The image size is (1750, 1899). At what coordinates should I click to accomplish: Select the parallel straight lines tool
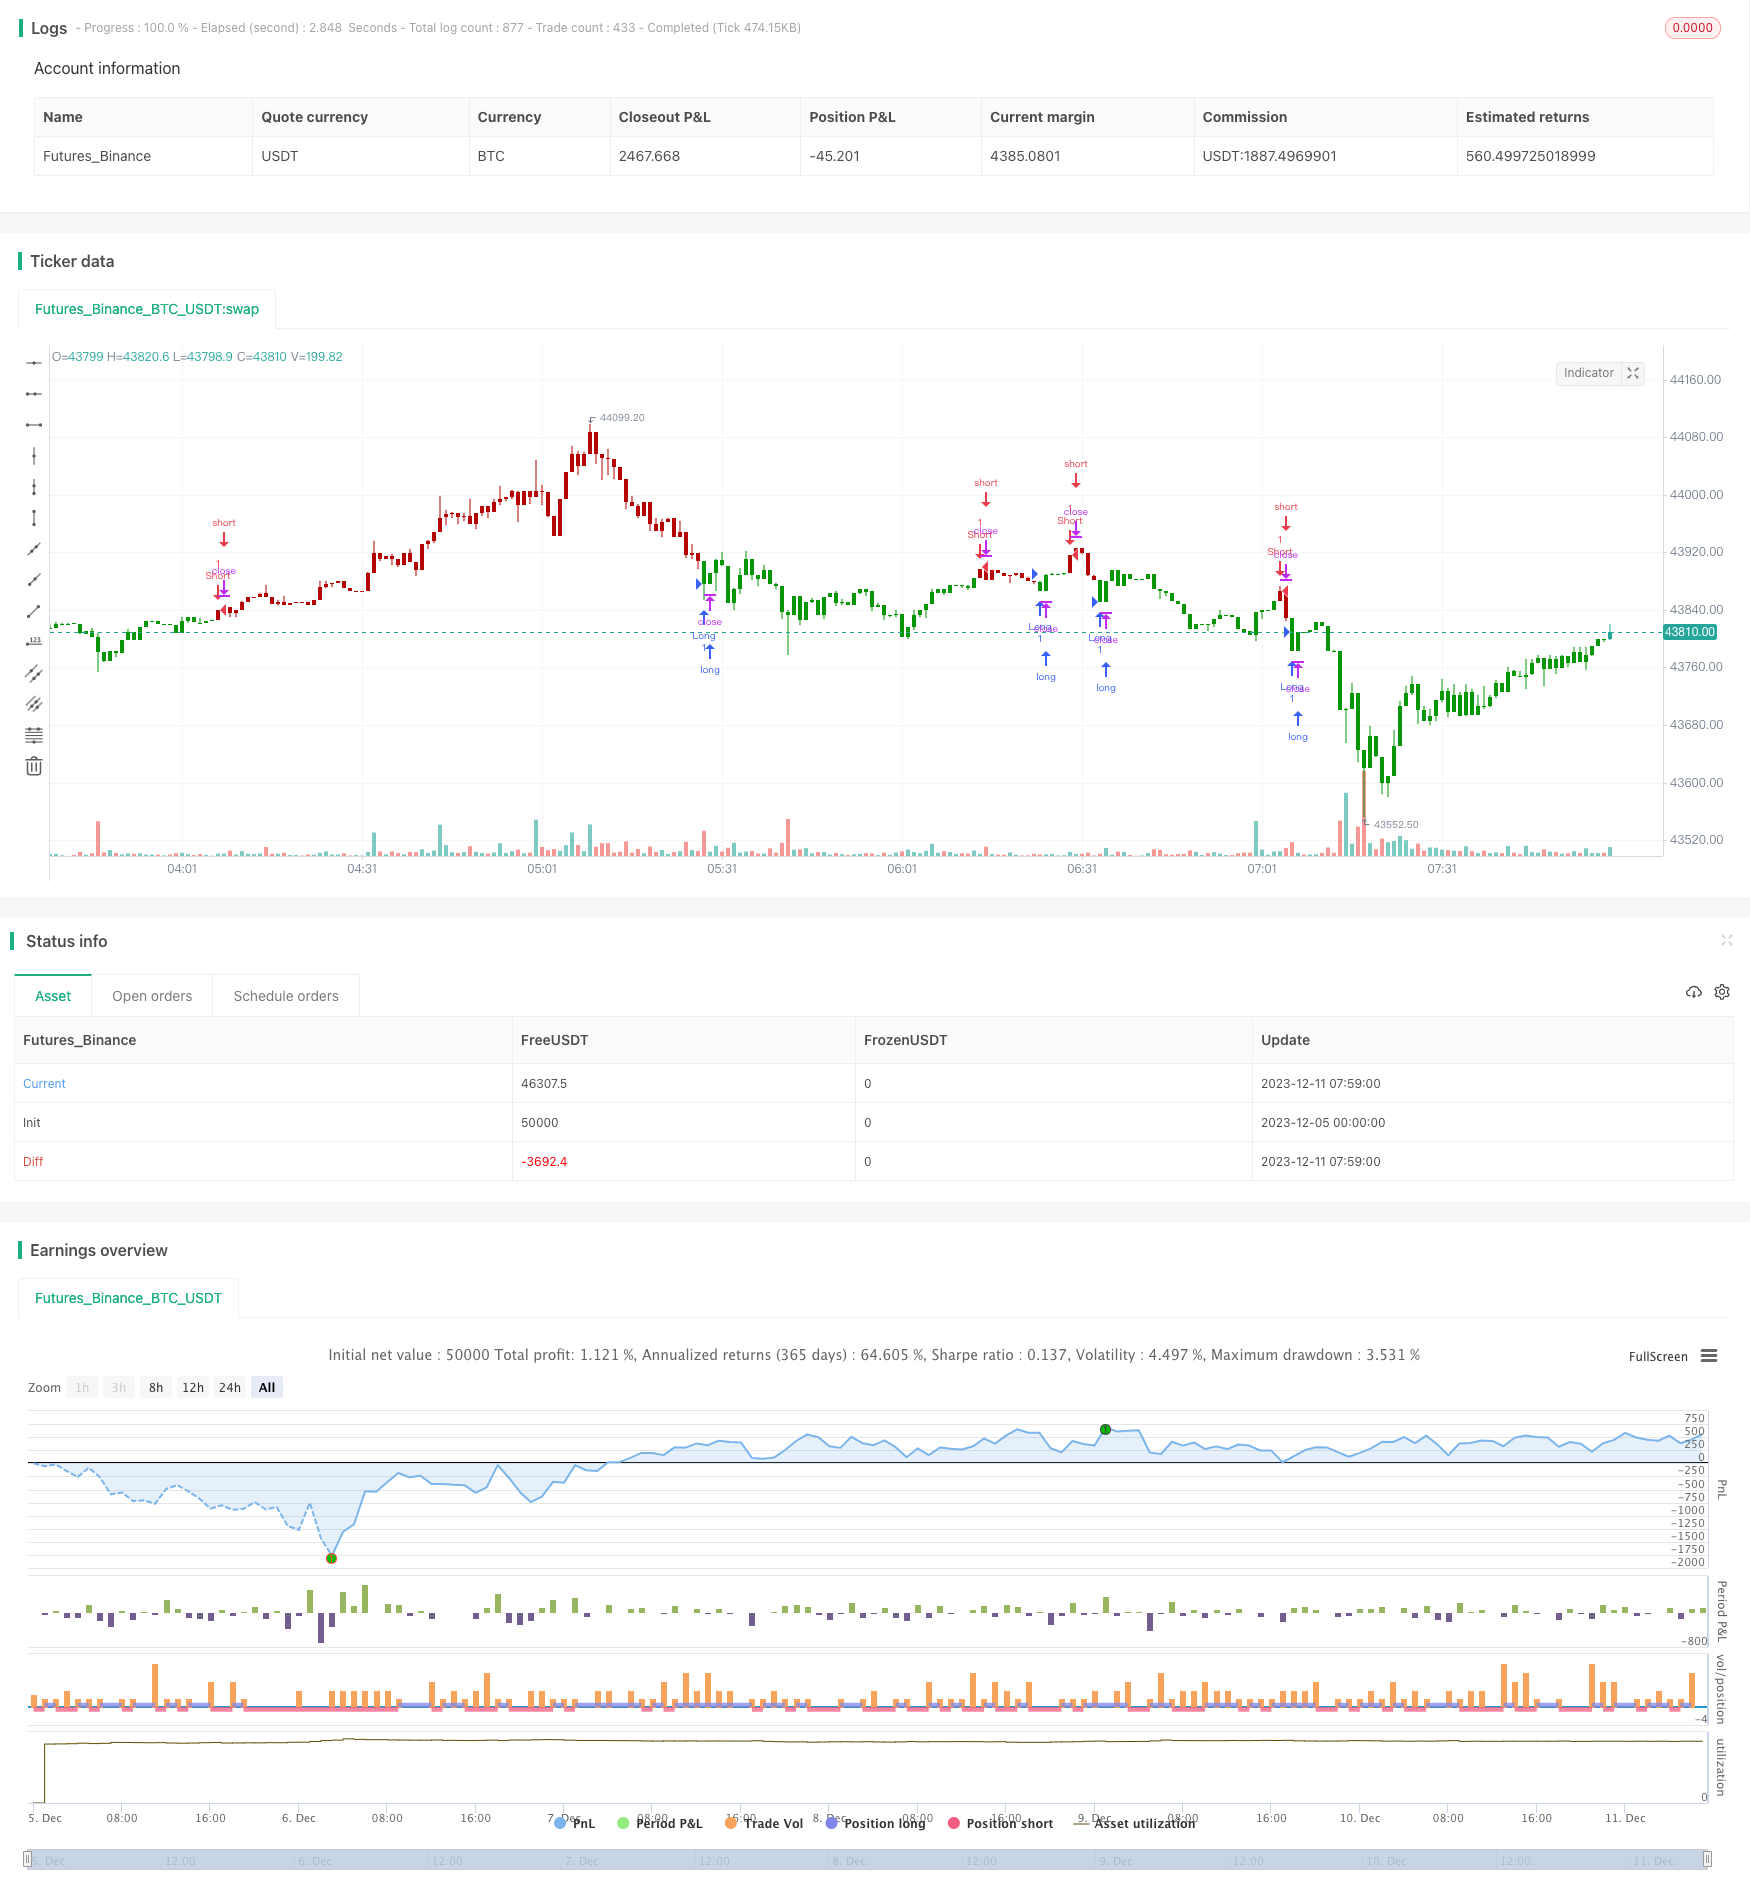[x=34, y=704]
